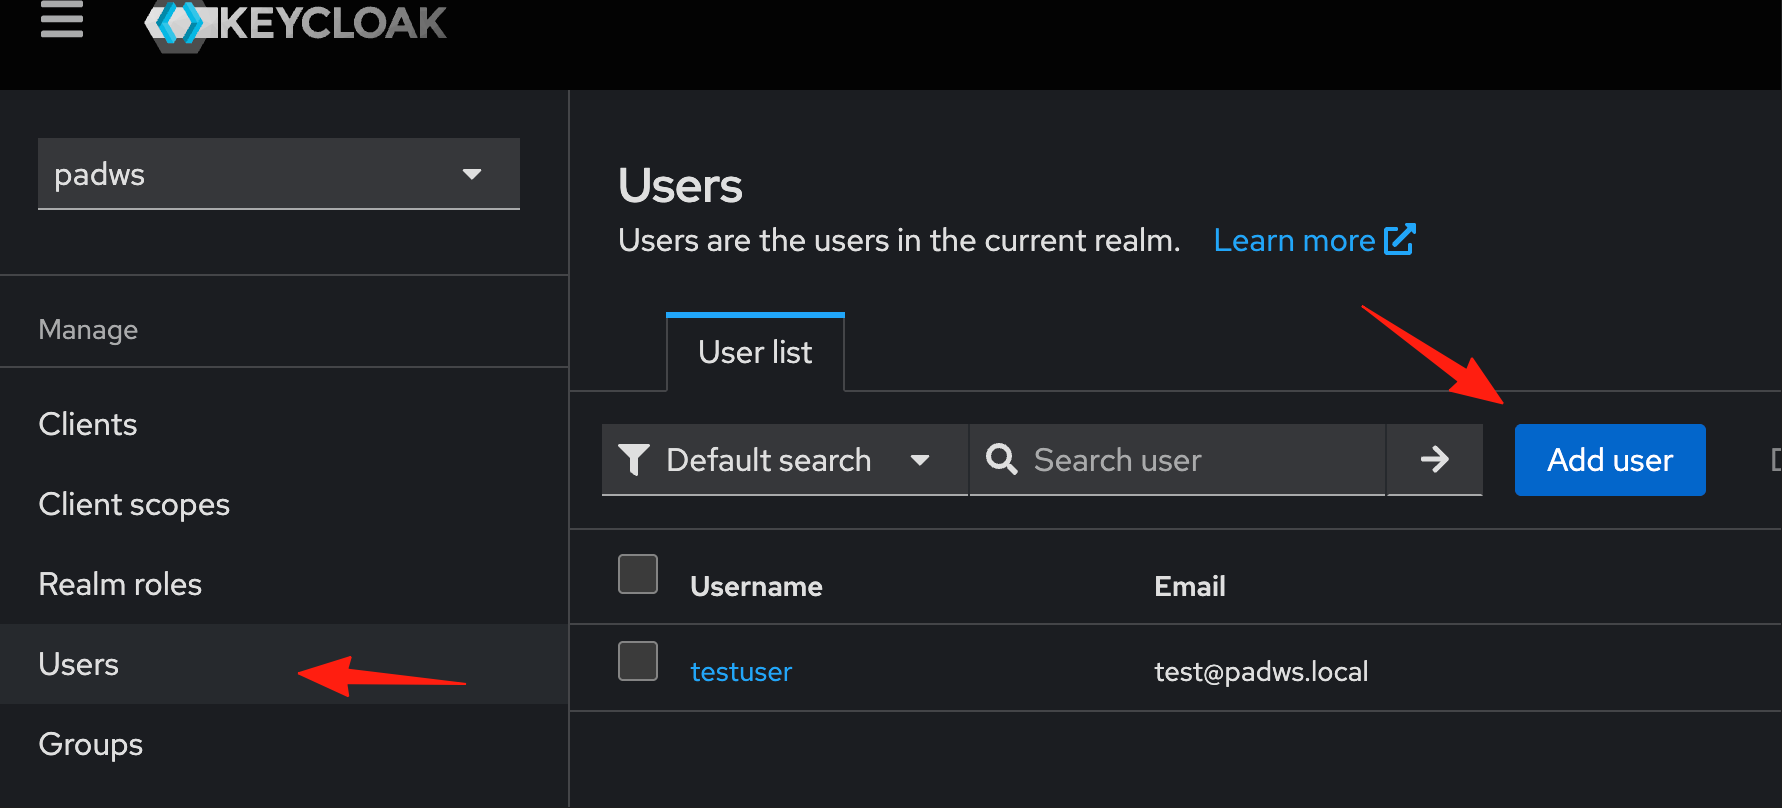Open the Learn more external link icon

point(1399,240)
